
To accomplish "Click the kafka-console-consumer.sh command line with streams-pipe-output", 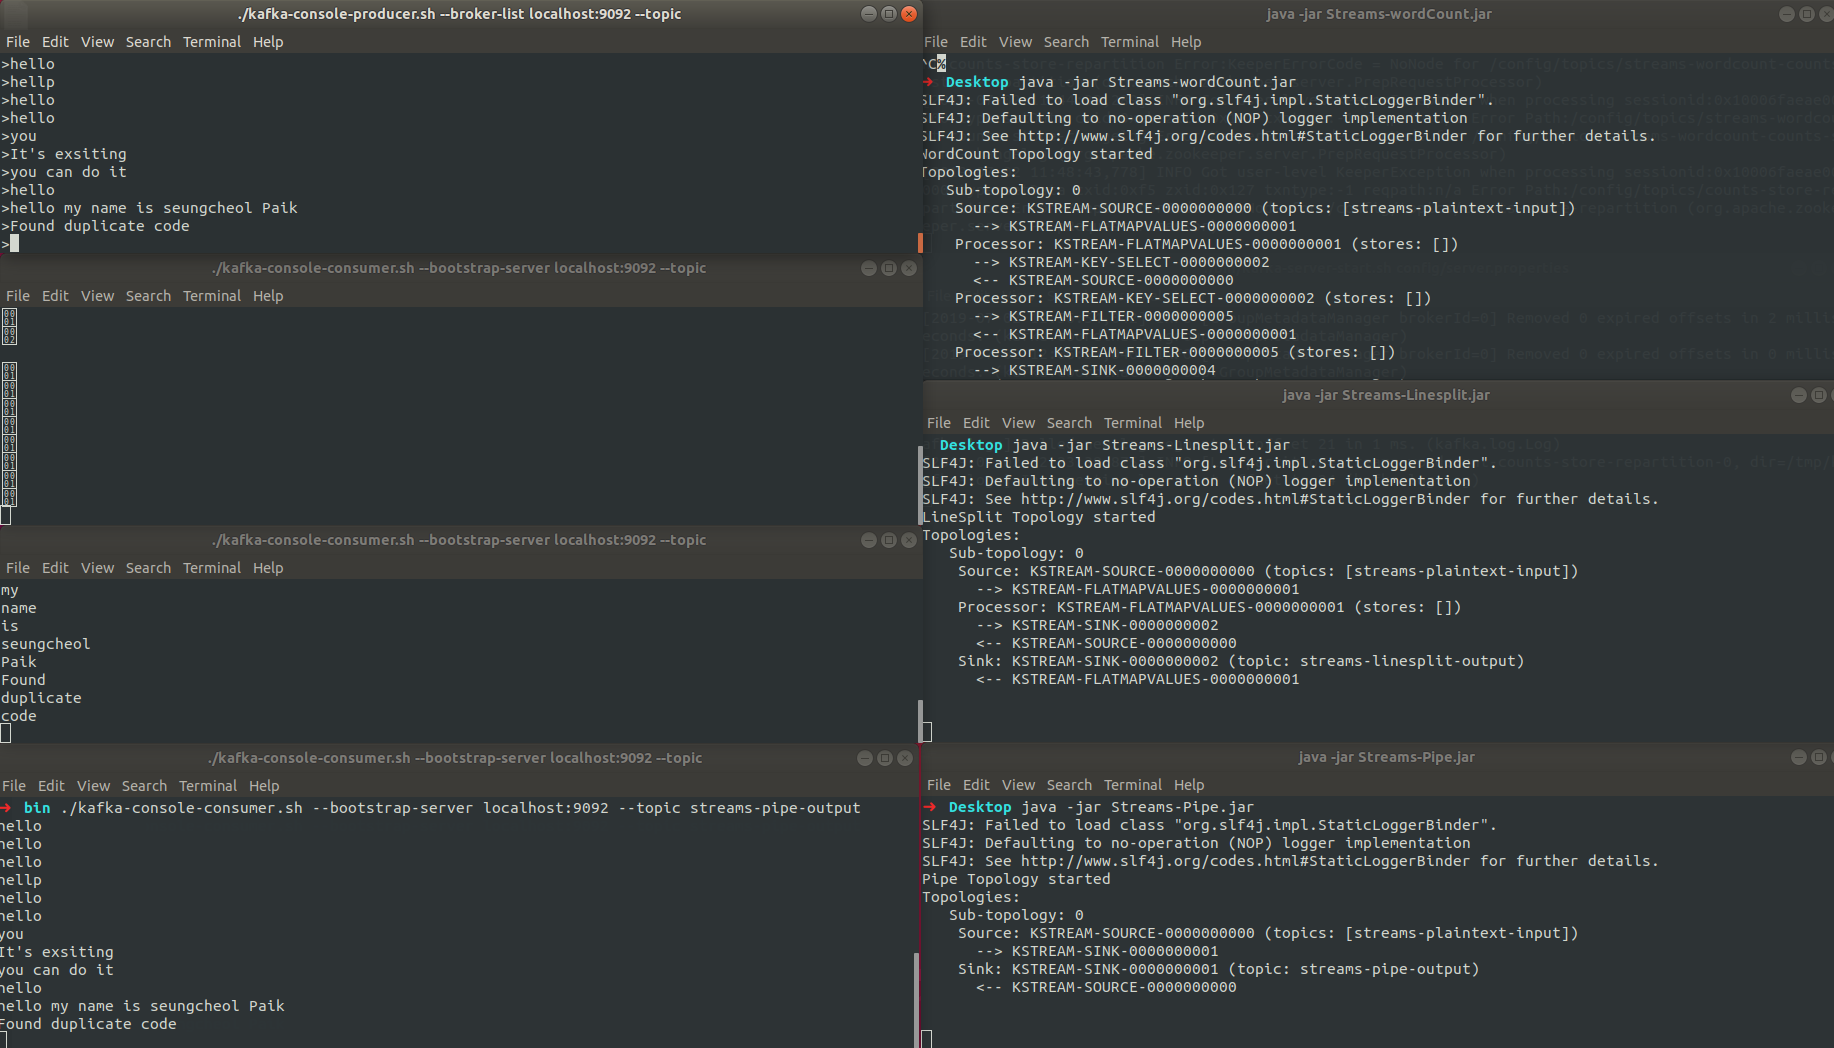I will tap(431, 808).
